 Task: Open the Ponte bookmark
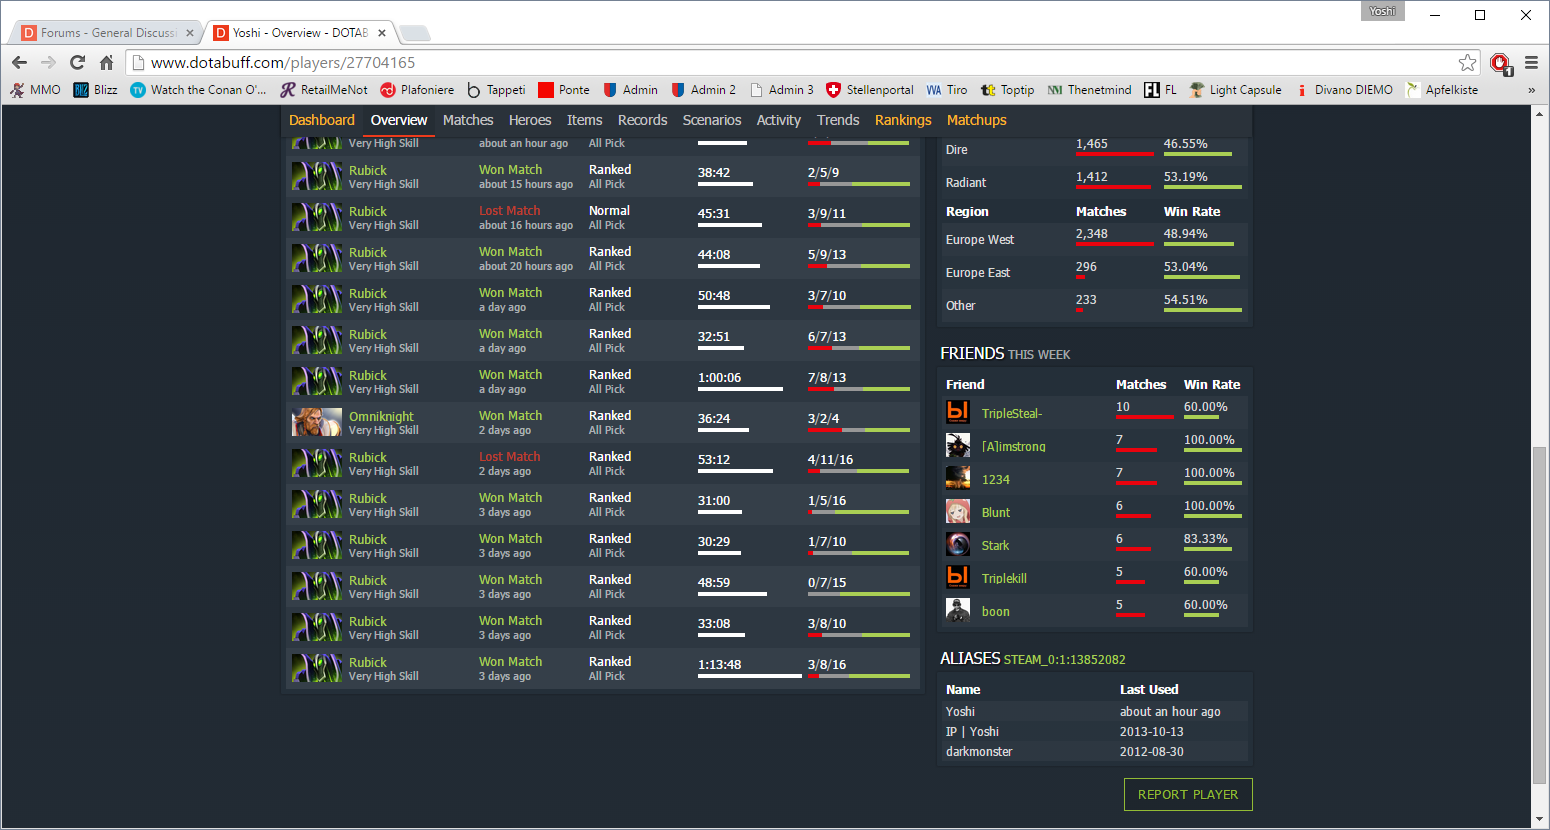[x=564, y=90]
